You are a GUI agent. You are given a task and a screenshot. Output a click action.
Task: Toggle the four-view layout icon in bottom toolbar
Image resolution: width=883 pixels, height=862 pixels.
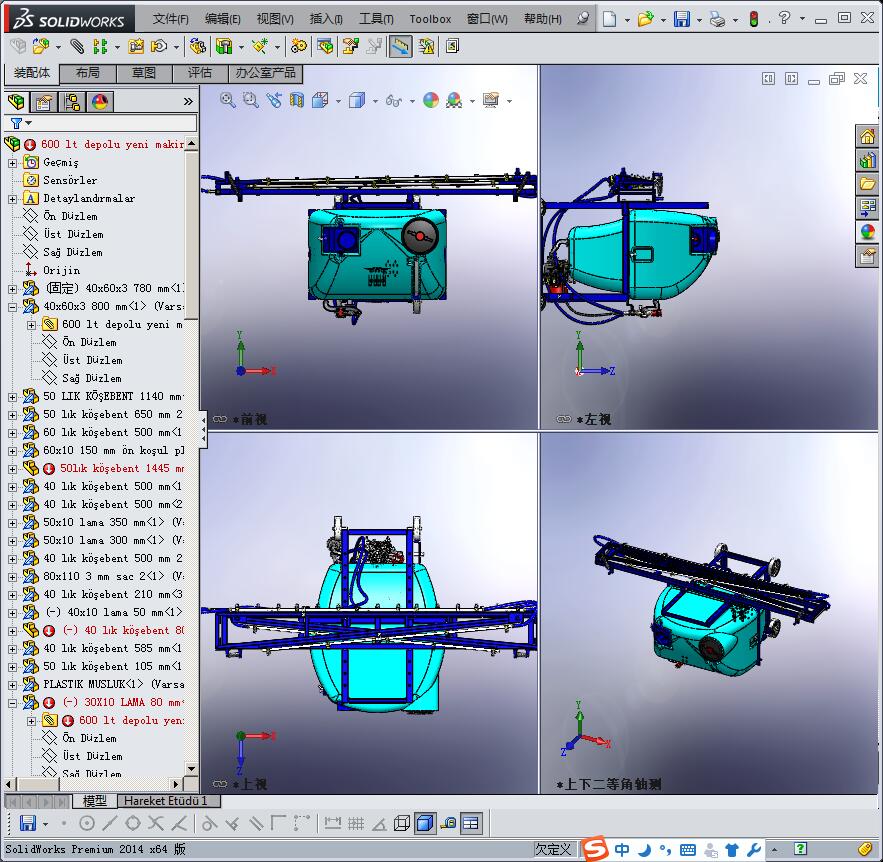(x=470, y=823)
